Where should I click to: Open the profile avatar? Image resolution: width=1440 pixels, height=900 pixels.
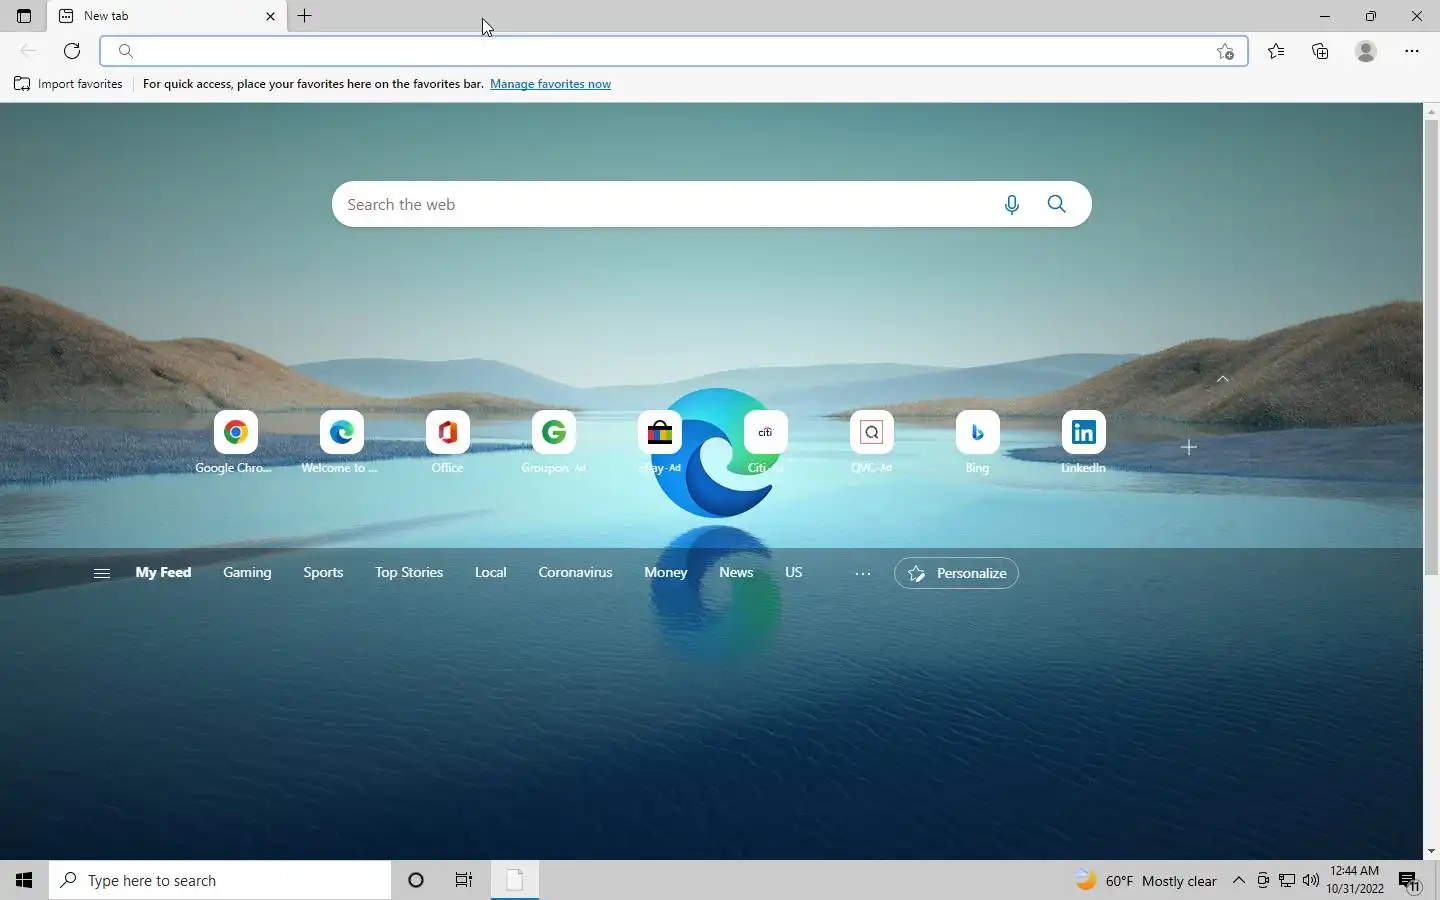[x=1366, y=51]
